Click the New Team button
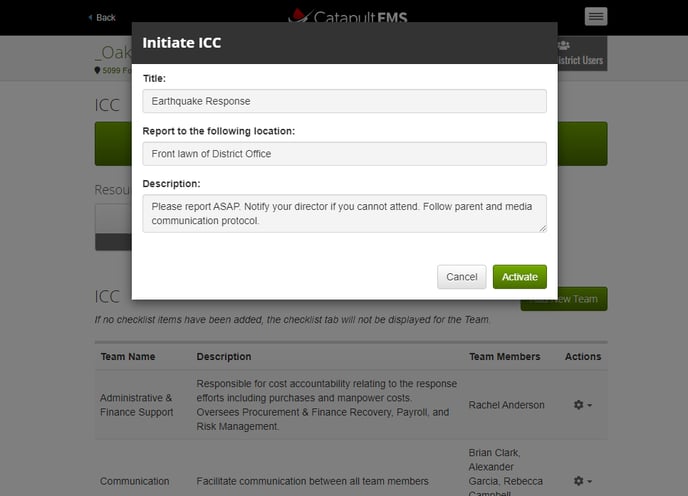 (x=580, y=298)
